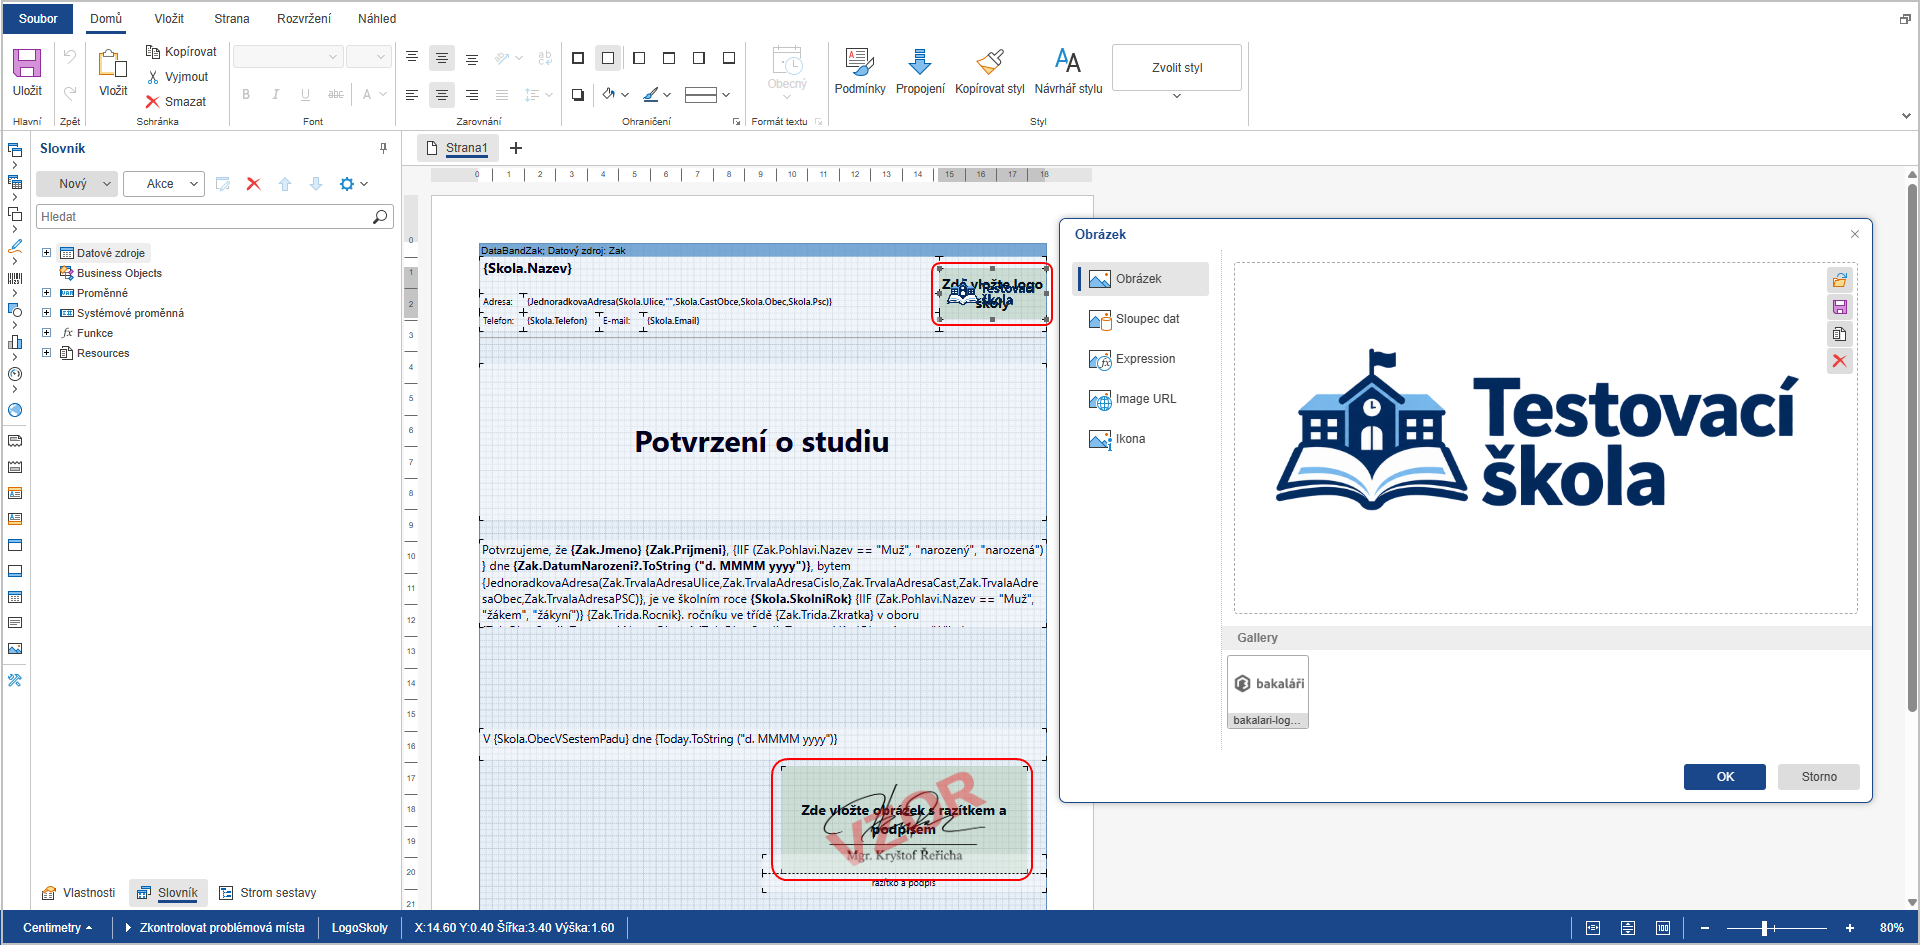Viewport: 1920px width, 945px height.
Task: Select the gauge component icon in sidebar
Action: (15, 374)
